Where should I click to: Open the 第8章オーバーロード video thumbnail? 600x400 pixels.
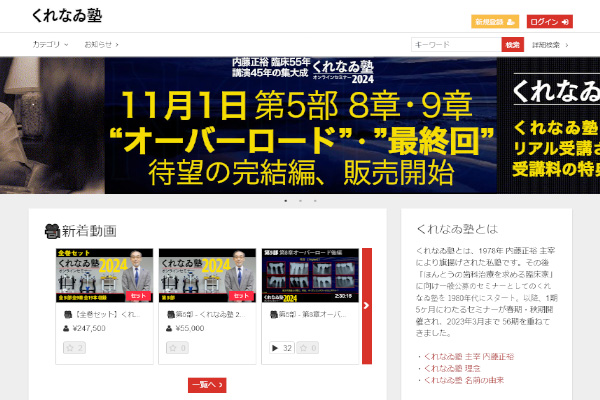[x=310, y=275]
